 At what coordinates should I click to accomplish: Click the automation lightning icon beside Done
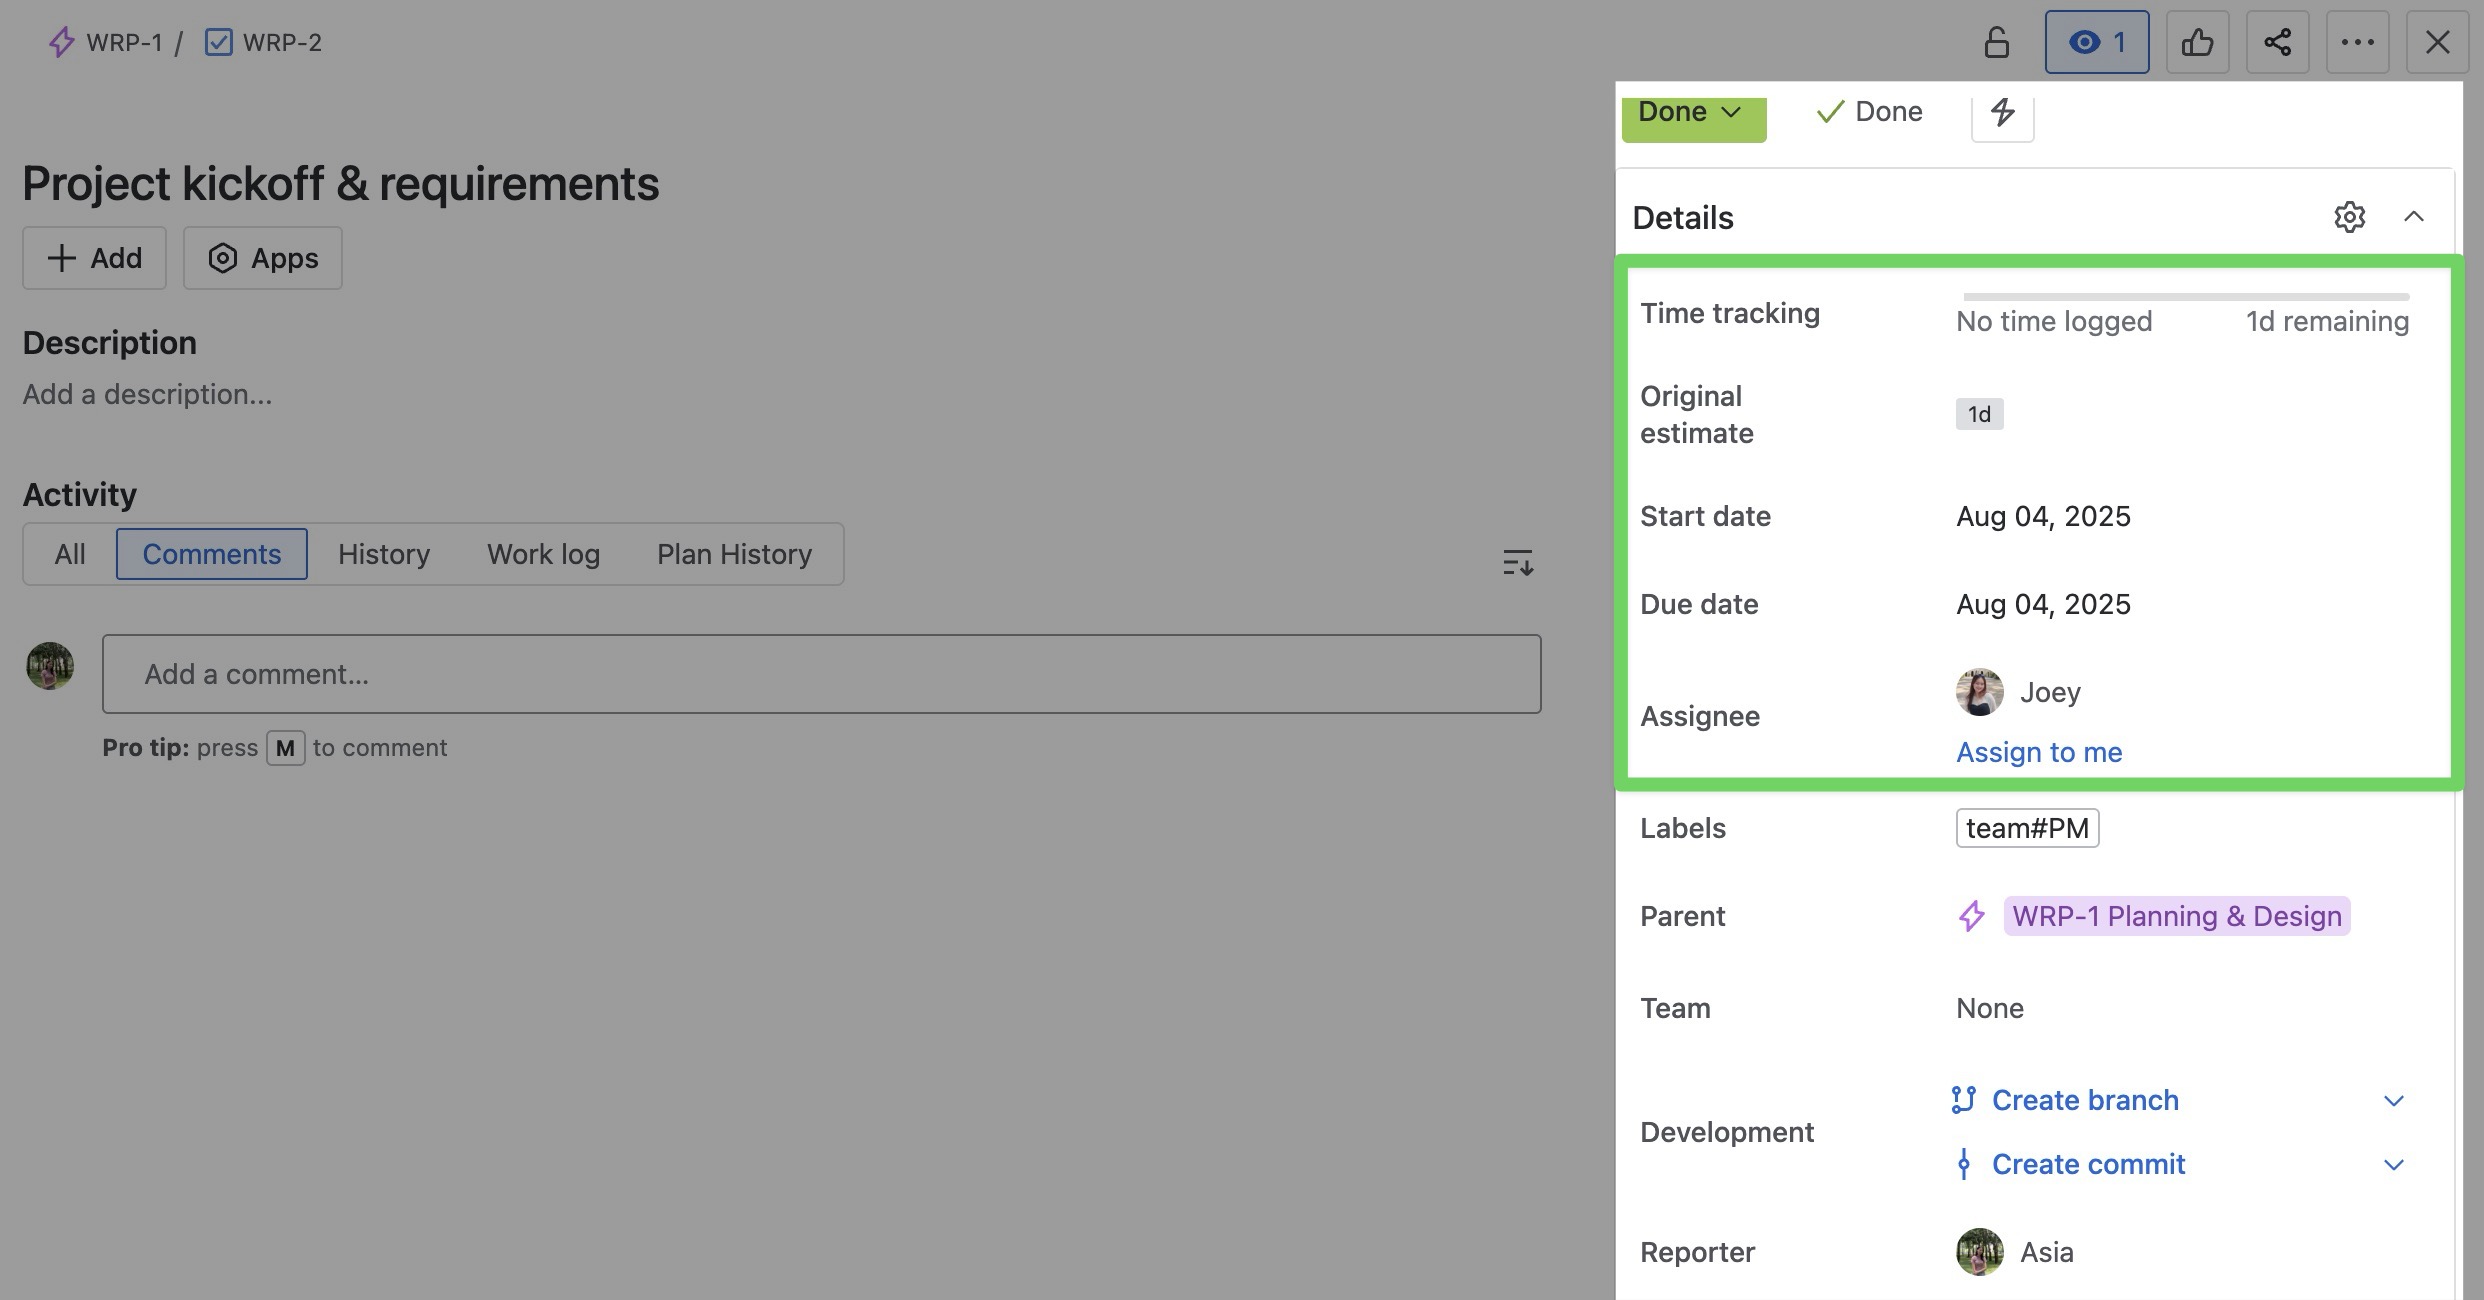(x=2002, y=113)
